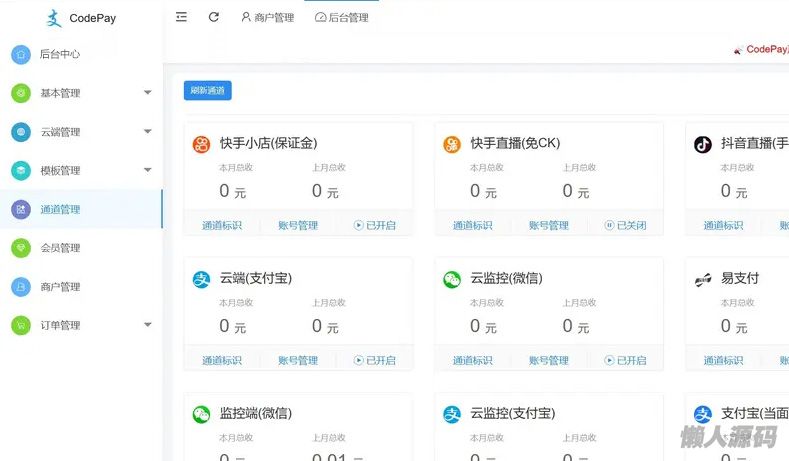Toggle 已关闭 status on 快手直播(免CK) card
This screenshot has width=789, height=461.
[x=625, y=225]
